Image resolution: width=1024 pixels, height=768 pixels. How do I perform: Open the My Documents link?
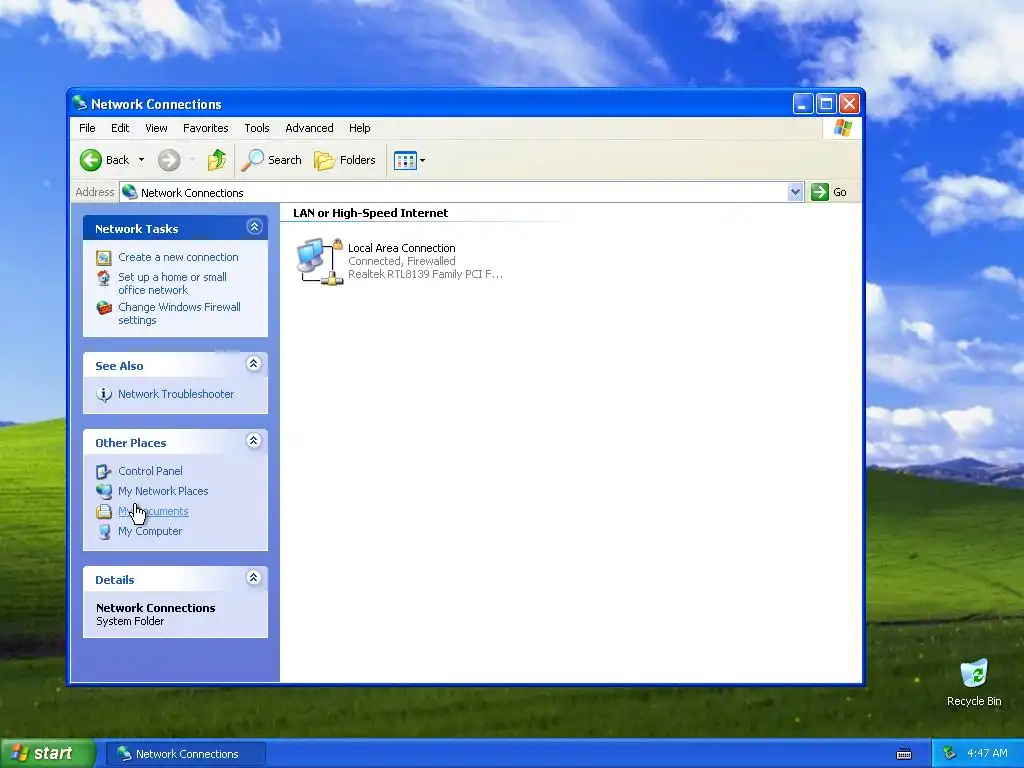153,511
